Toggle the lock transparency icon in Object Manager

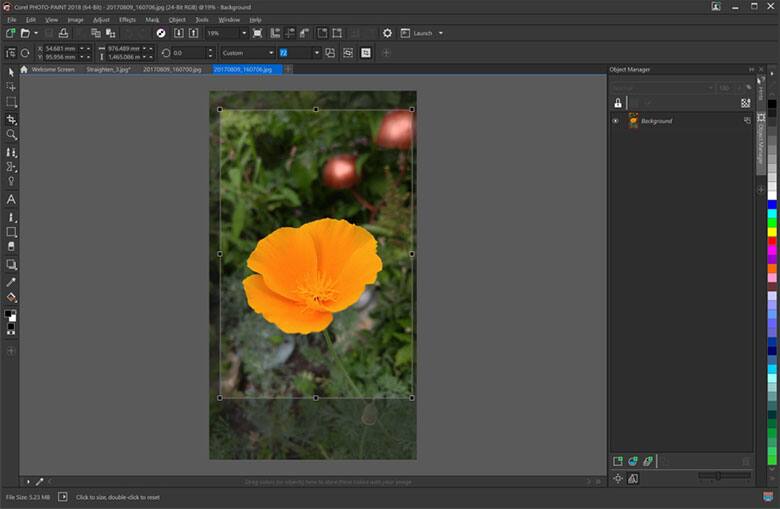pyautogui.click(x=618, y=103)
